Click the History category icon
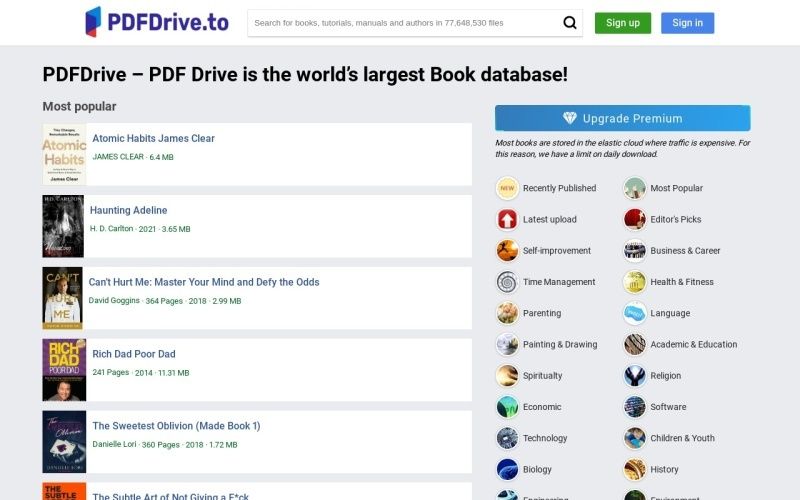Image resolution: width=800 pixels, height=500 pixels. (x=635, y=469)
